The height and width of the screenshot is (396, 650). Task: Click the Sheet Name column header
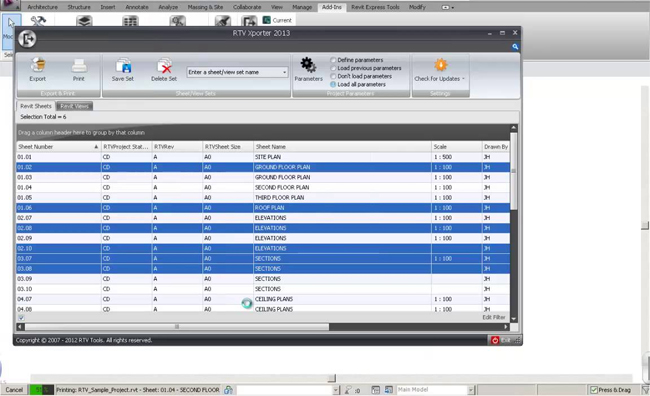(342, 147)
